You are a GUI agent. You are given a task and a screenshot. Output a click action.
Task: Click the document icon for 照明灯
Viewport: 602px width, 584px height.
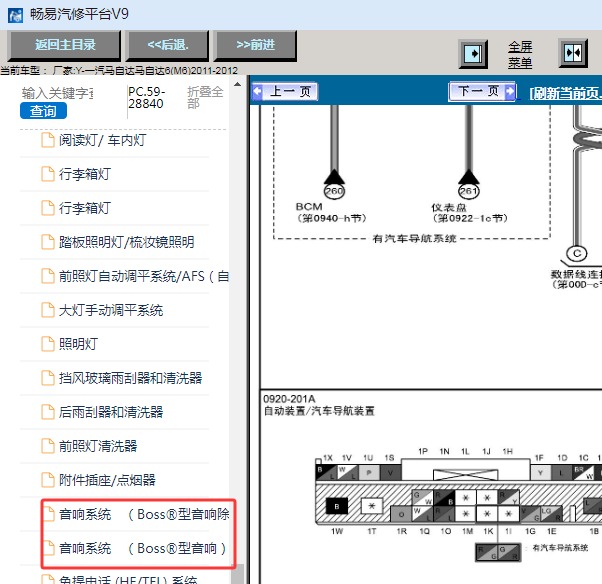click(x=48, y=344)
